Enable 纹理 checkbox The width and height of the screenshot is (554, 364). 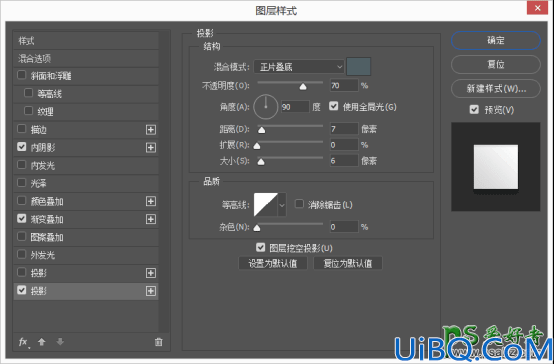pos(29,111)
